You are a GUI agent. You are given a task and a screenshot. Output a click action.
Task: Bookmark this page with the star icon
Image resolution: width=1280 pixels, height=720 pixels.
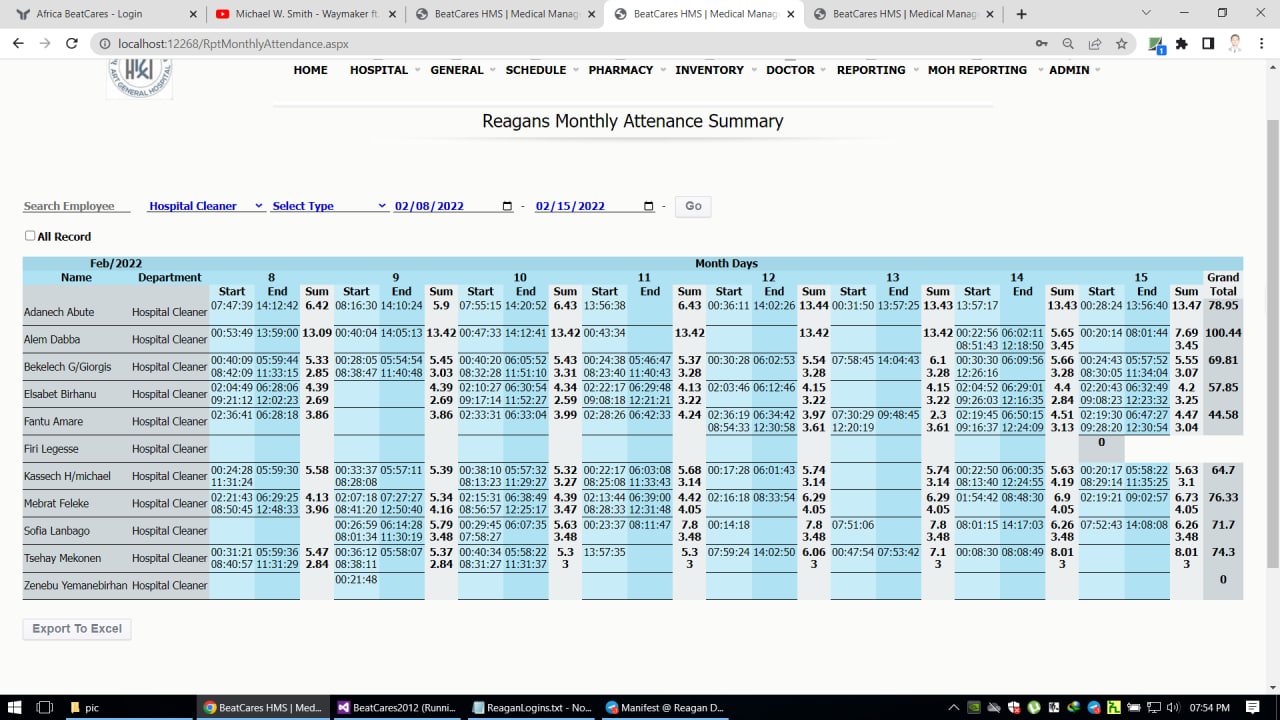click(x=1122, y=44)
